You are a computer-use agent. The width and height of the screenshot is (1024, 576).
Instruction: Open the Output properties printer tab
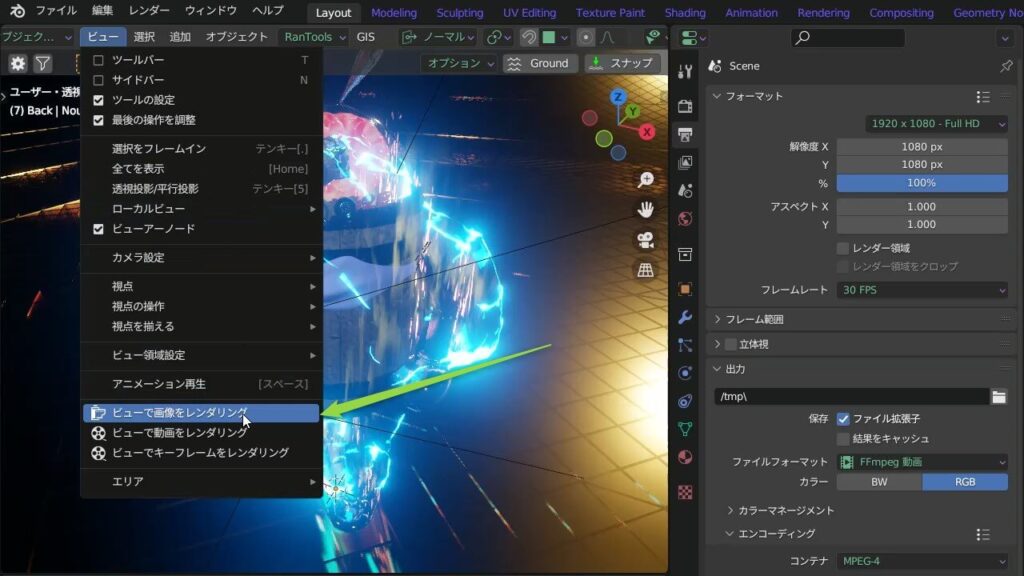(x=684, y=135)
